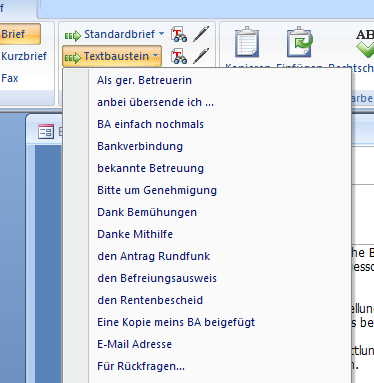
Task: Choose 'Dank Bemühungen' entry
Action: tap(207, 212)
